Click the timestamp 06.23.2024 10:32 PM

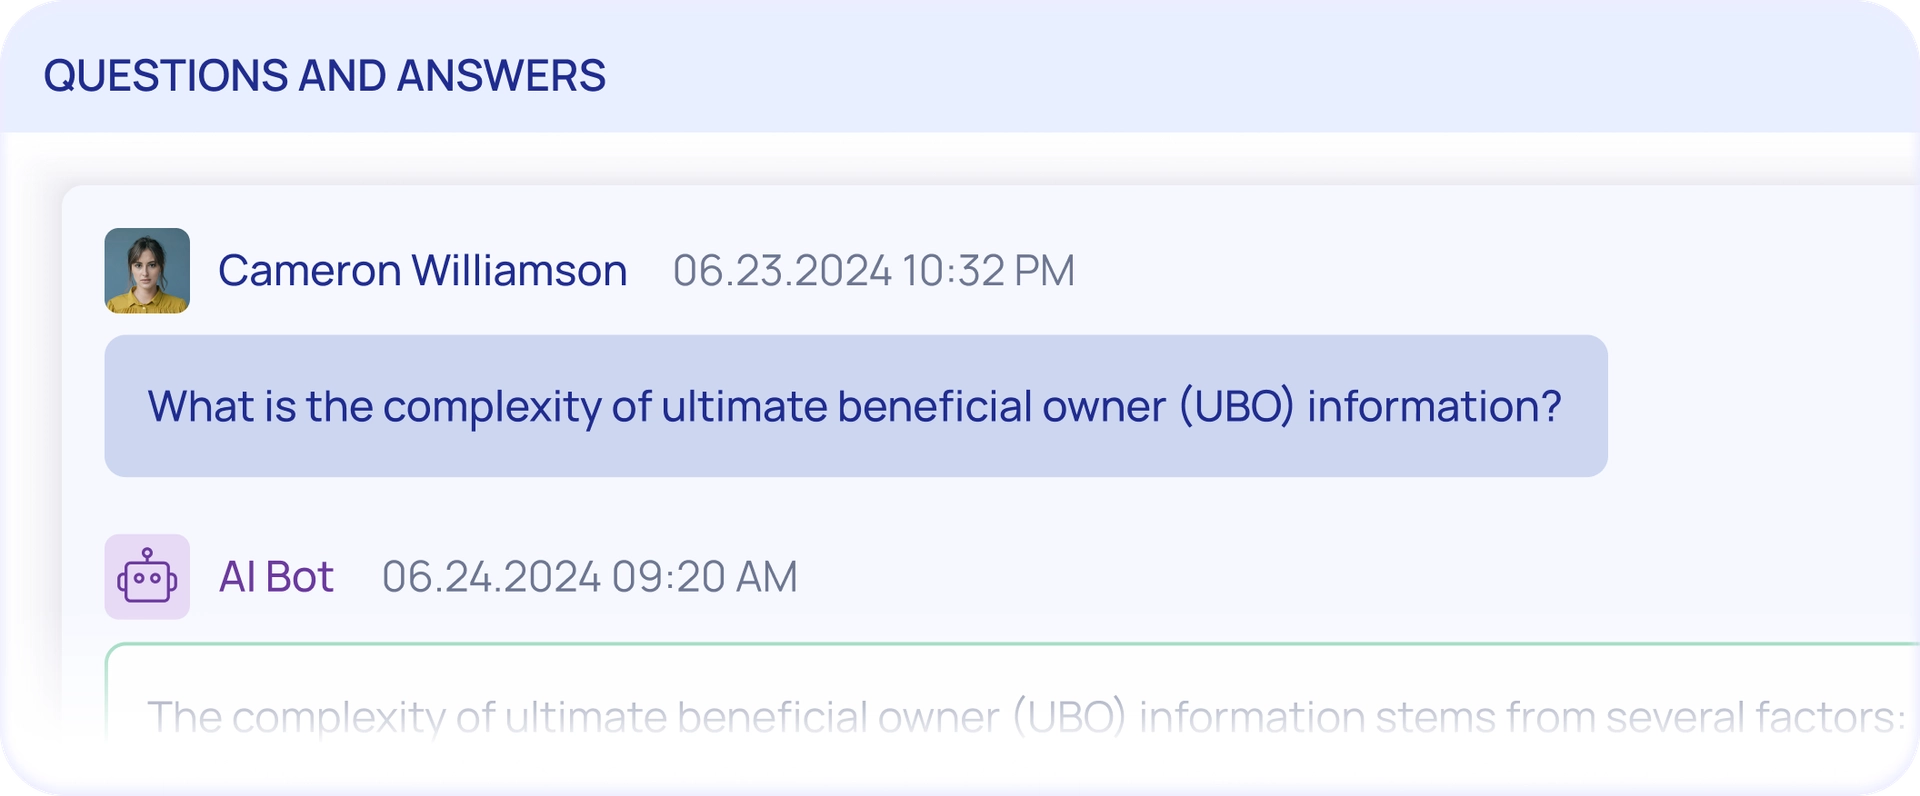(x=873, y=270)
